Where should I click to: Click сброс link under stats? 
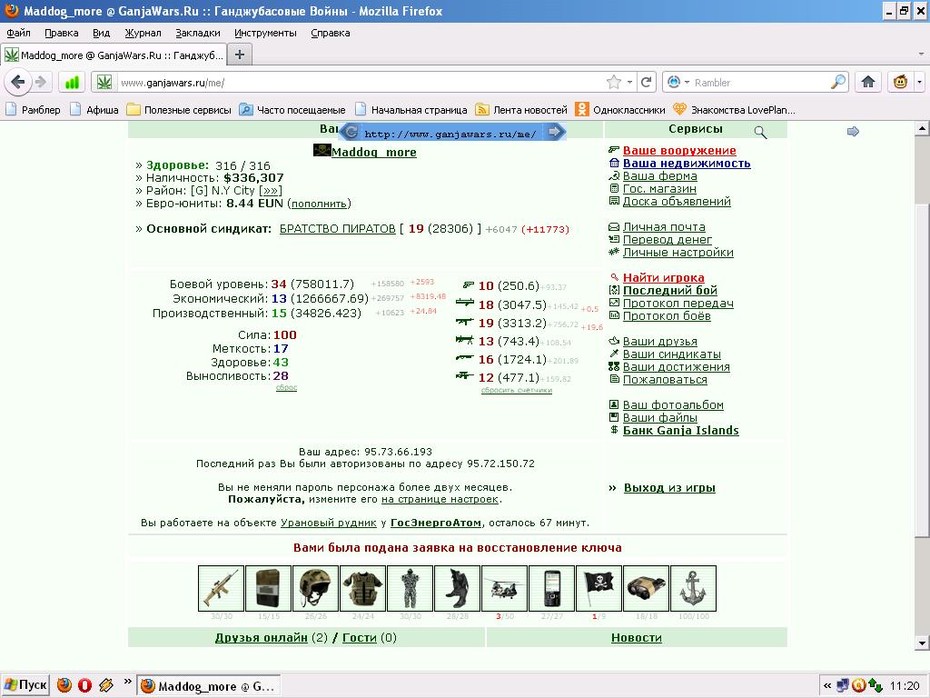point(286,387)
